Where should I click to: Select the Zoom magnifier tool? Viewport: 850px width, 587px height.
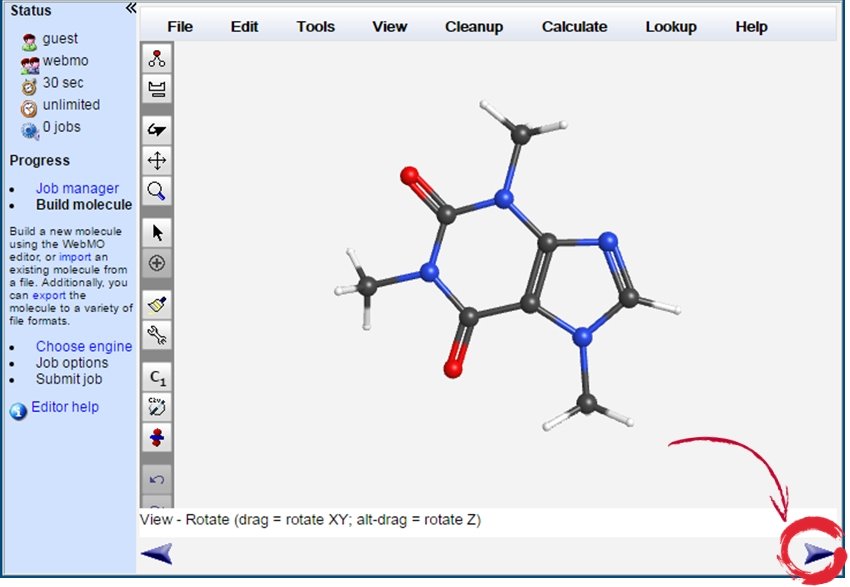point(155,191)
